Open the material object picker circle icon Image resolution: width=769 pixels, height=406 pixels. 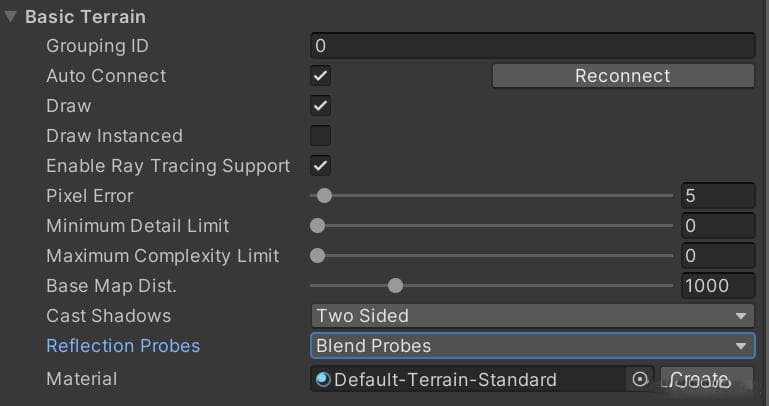click(640, 379)
